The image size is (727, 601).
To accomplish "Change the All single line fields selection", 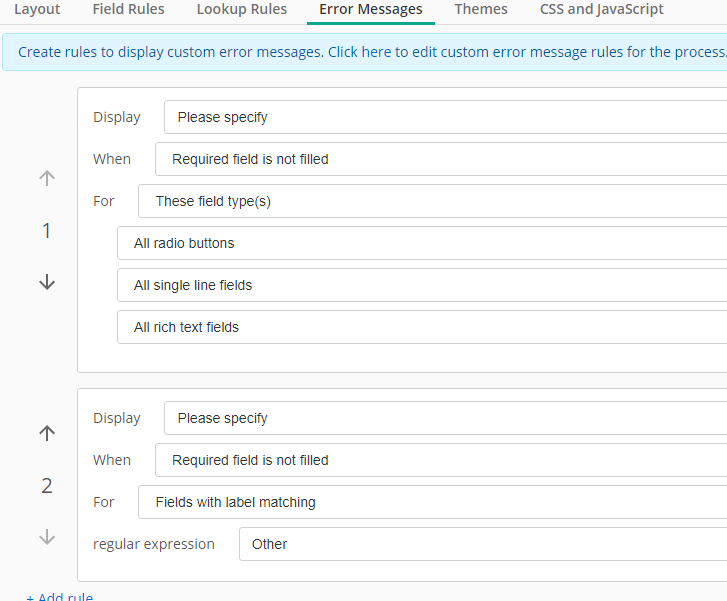I will tap(422, 285).
